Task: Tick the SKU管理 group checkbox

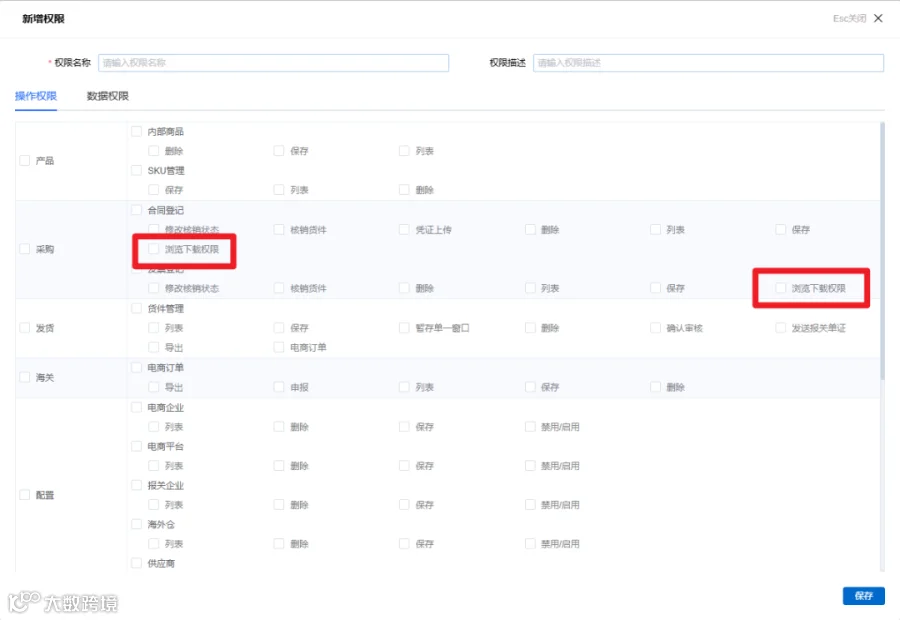Action: pyautogui.click(x=137, y=170)
